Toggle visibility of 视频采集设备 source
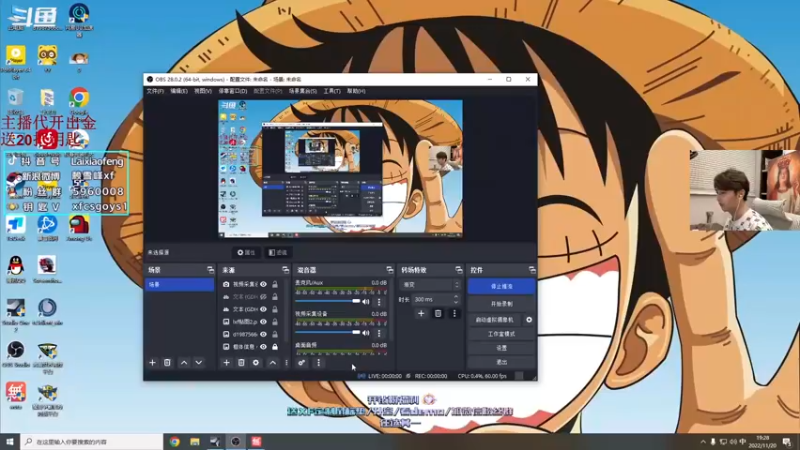Viewport: 800px width, 450px height. click(x=263, y=284)
